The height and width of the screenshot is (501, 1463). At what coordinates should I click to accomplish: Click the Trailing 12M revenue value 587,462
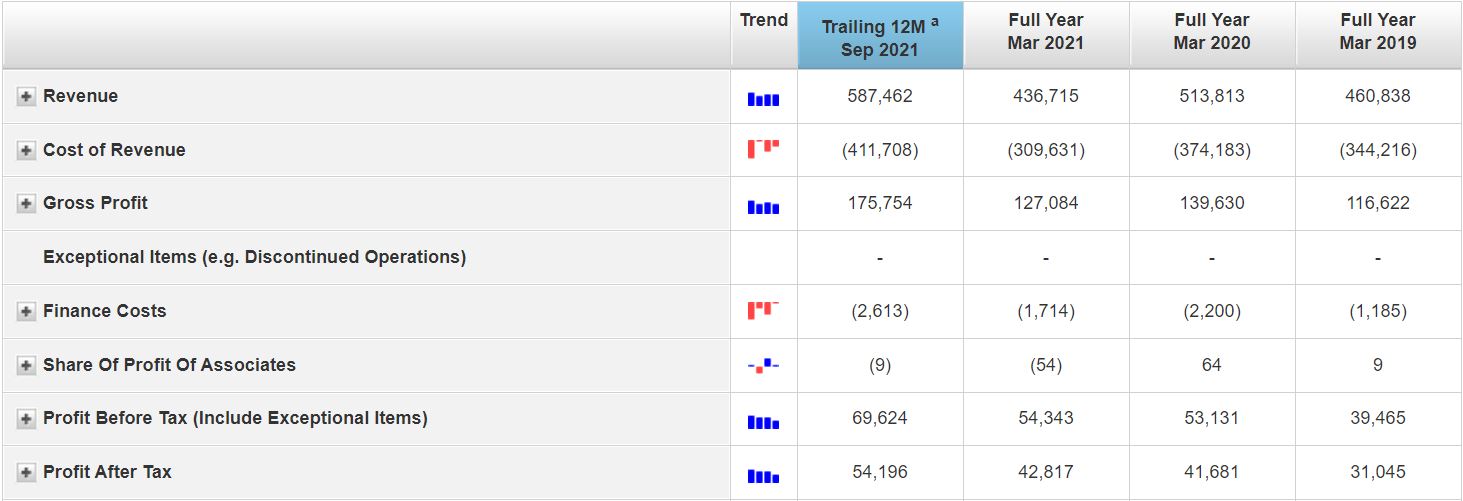click(x=880, y=96)
